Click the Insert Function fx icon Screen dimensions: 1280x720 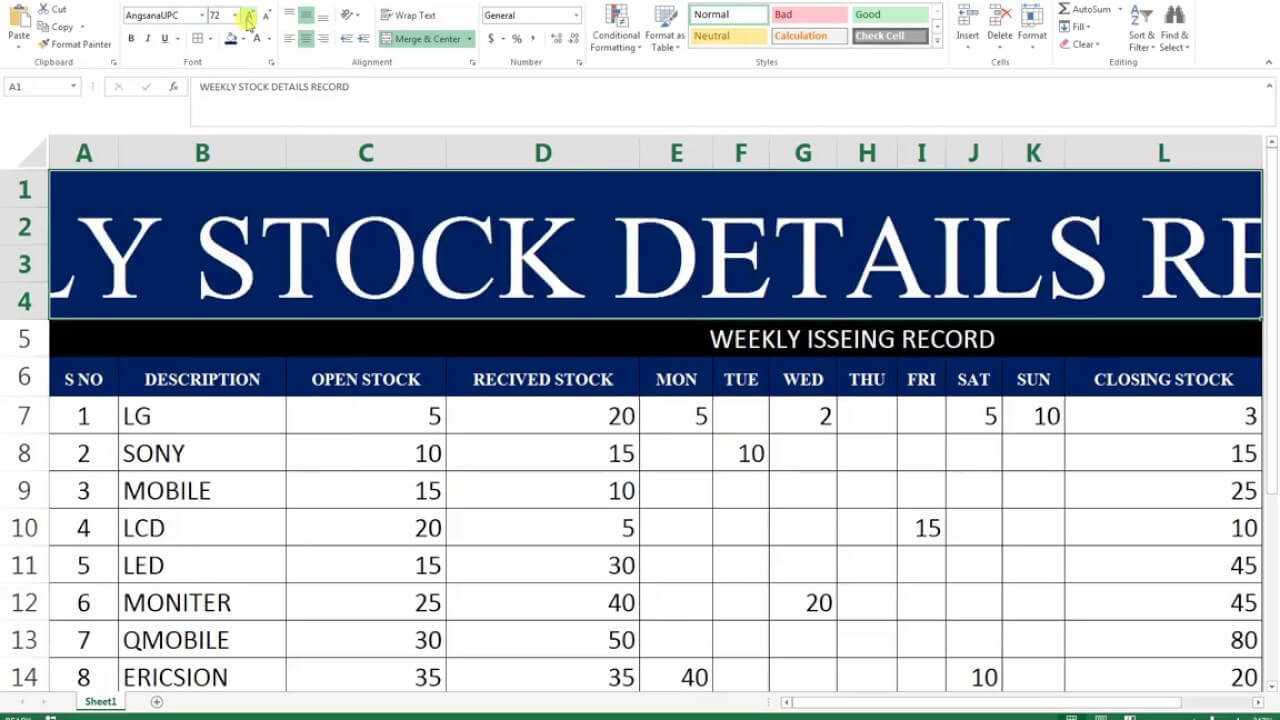pos(173,87)
